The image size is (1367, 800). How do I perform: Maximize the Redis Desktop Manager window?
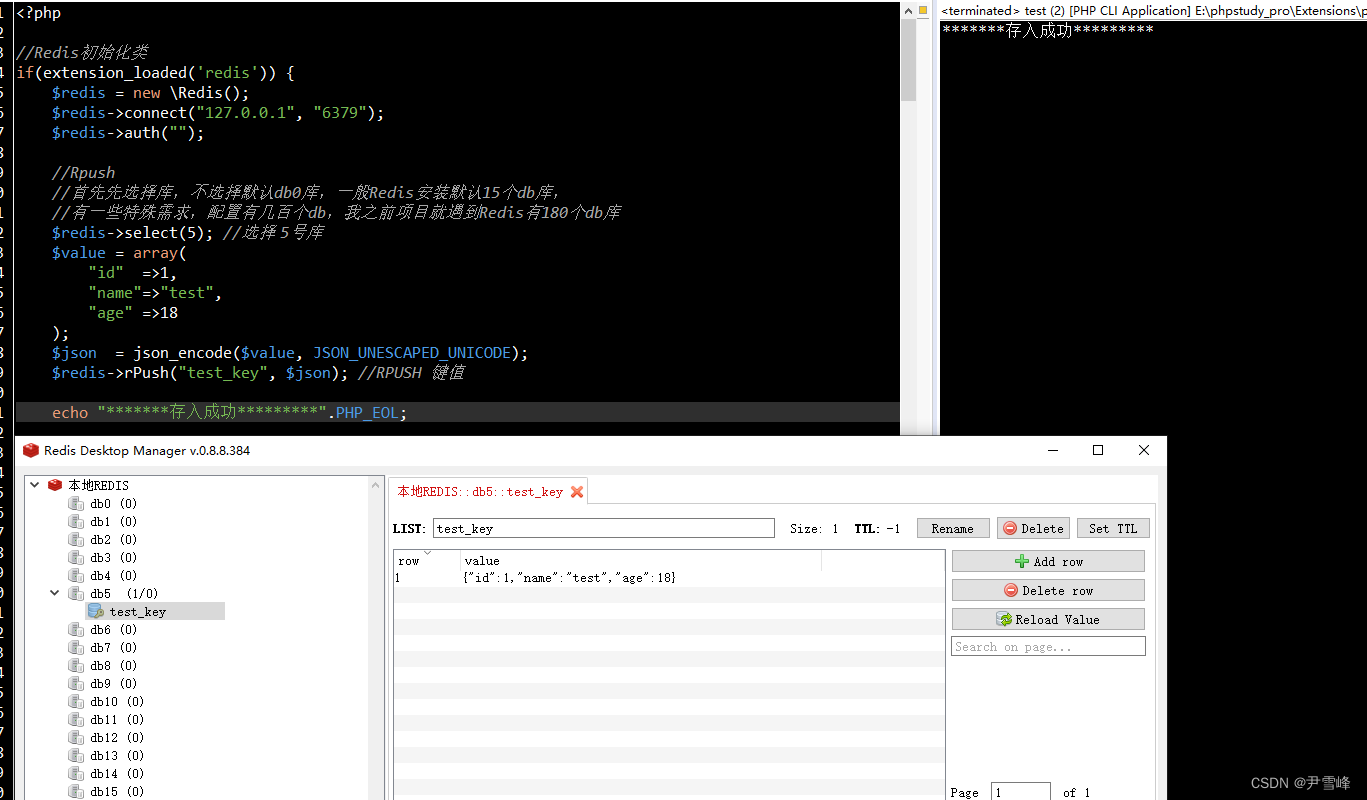coord(1098,450)
